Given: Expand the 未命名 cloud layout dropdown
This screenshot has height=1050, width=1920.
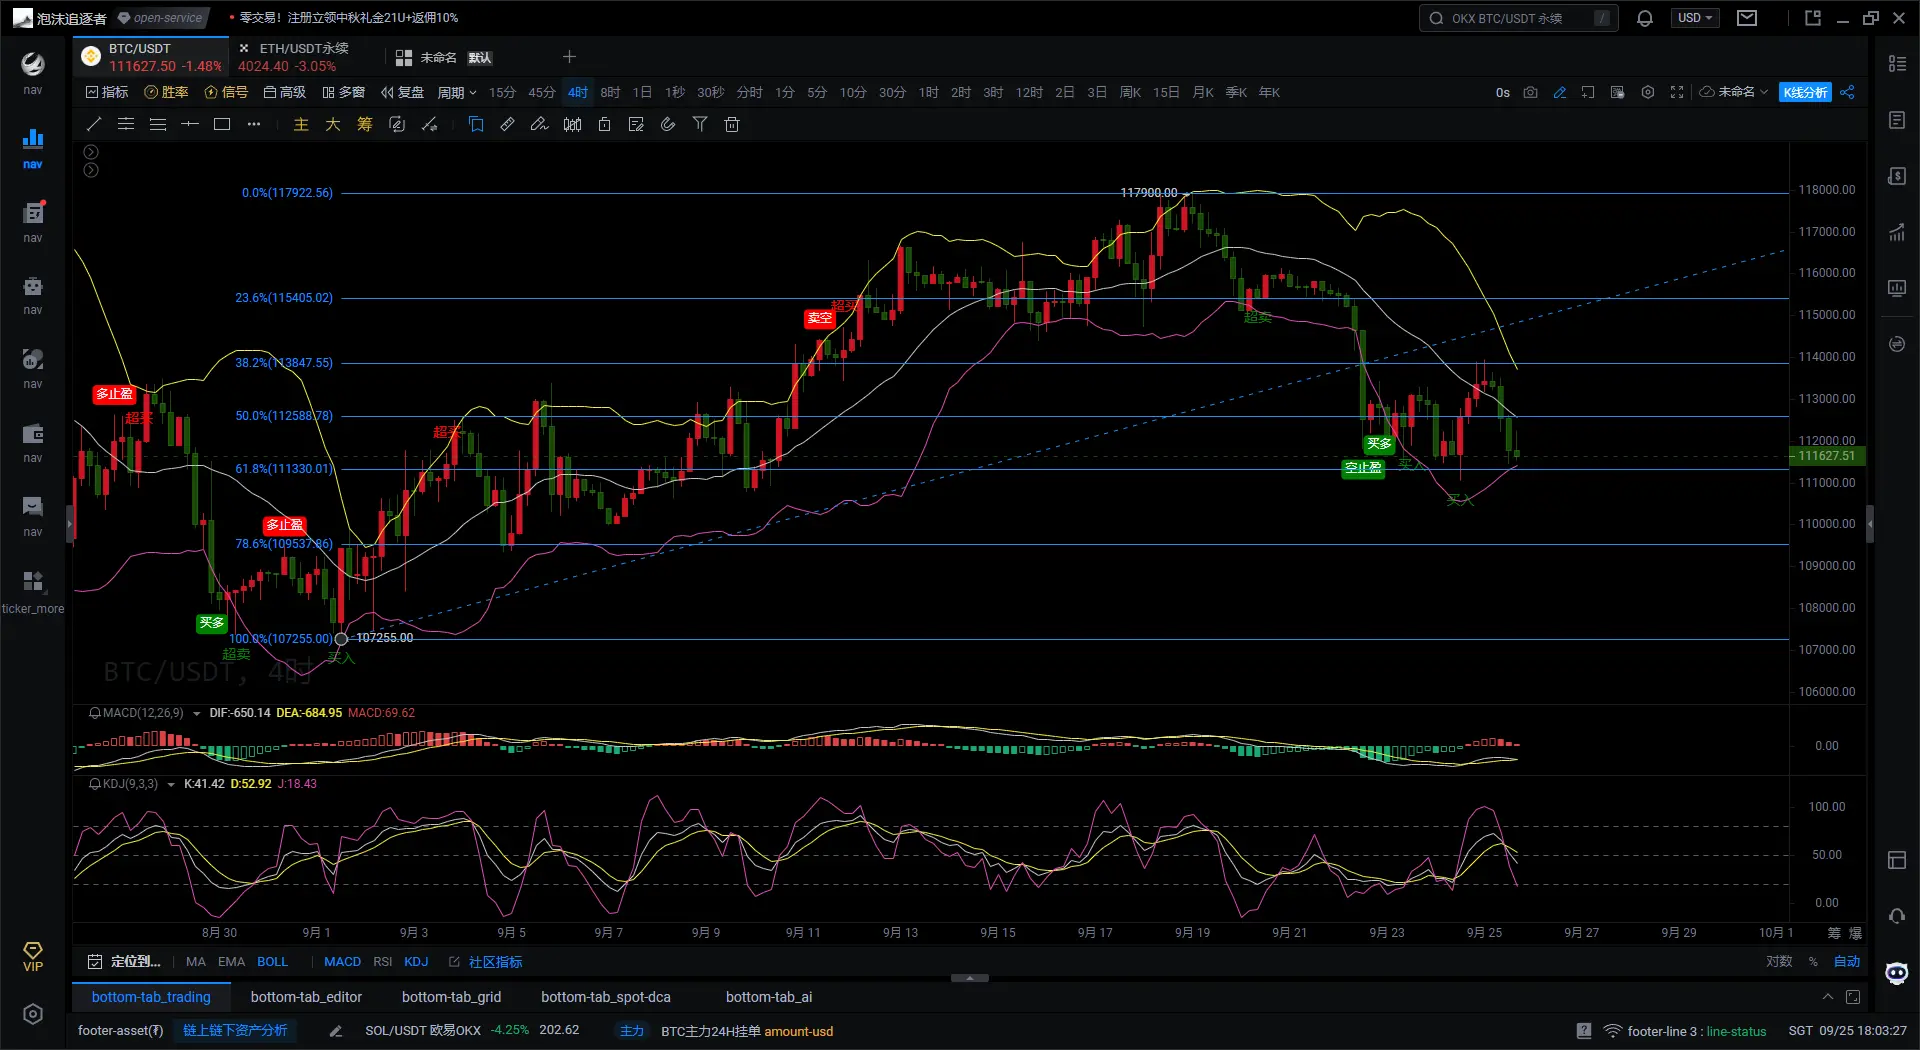Looking at the screenshot, I should [1735, 93].
